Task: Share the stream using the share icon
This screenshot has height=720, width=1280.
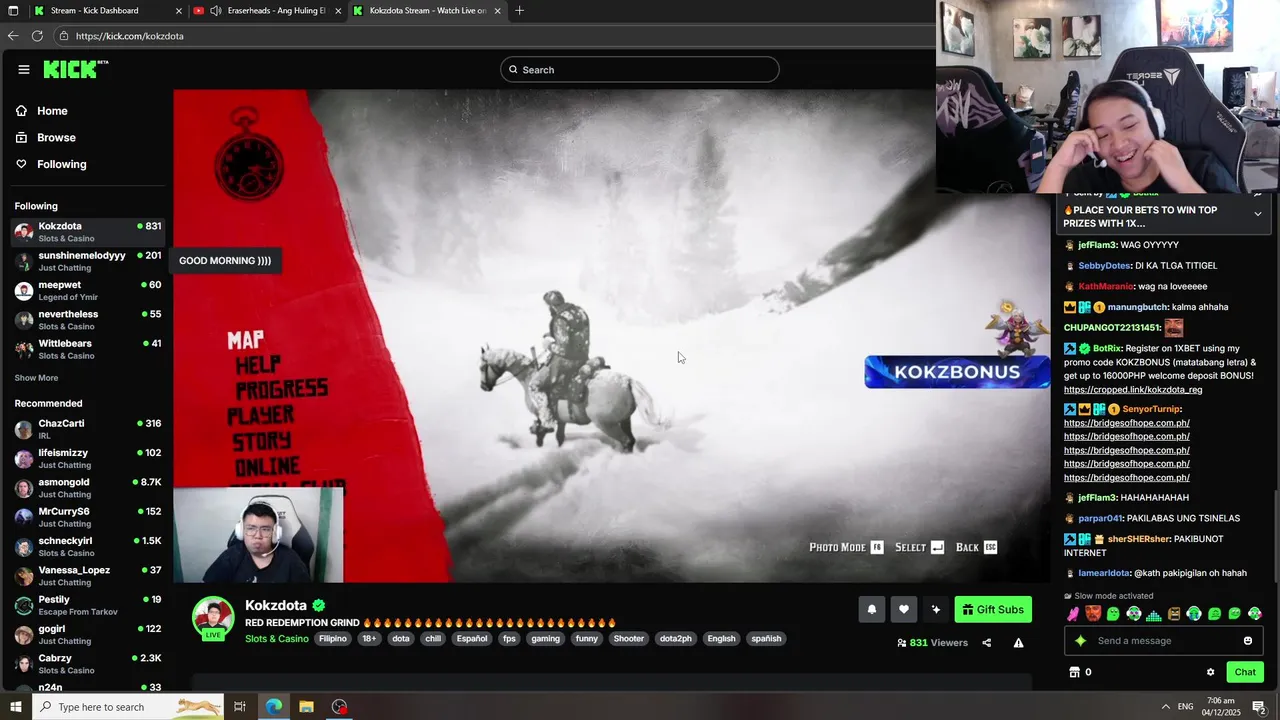Action: [986, 643]
